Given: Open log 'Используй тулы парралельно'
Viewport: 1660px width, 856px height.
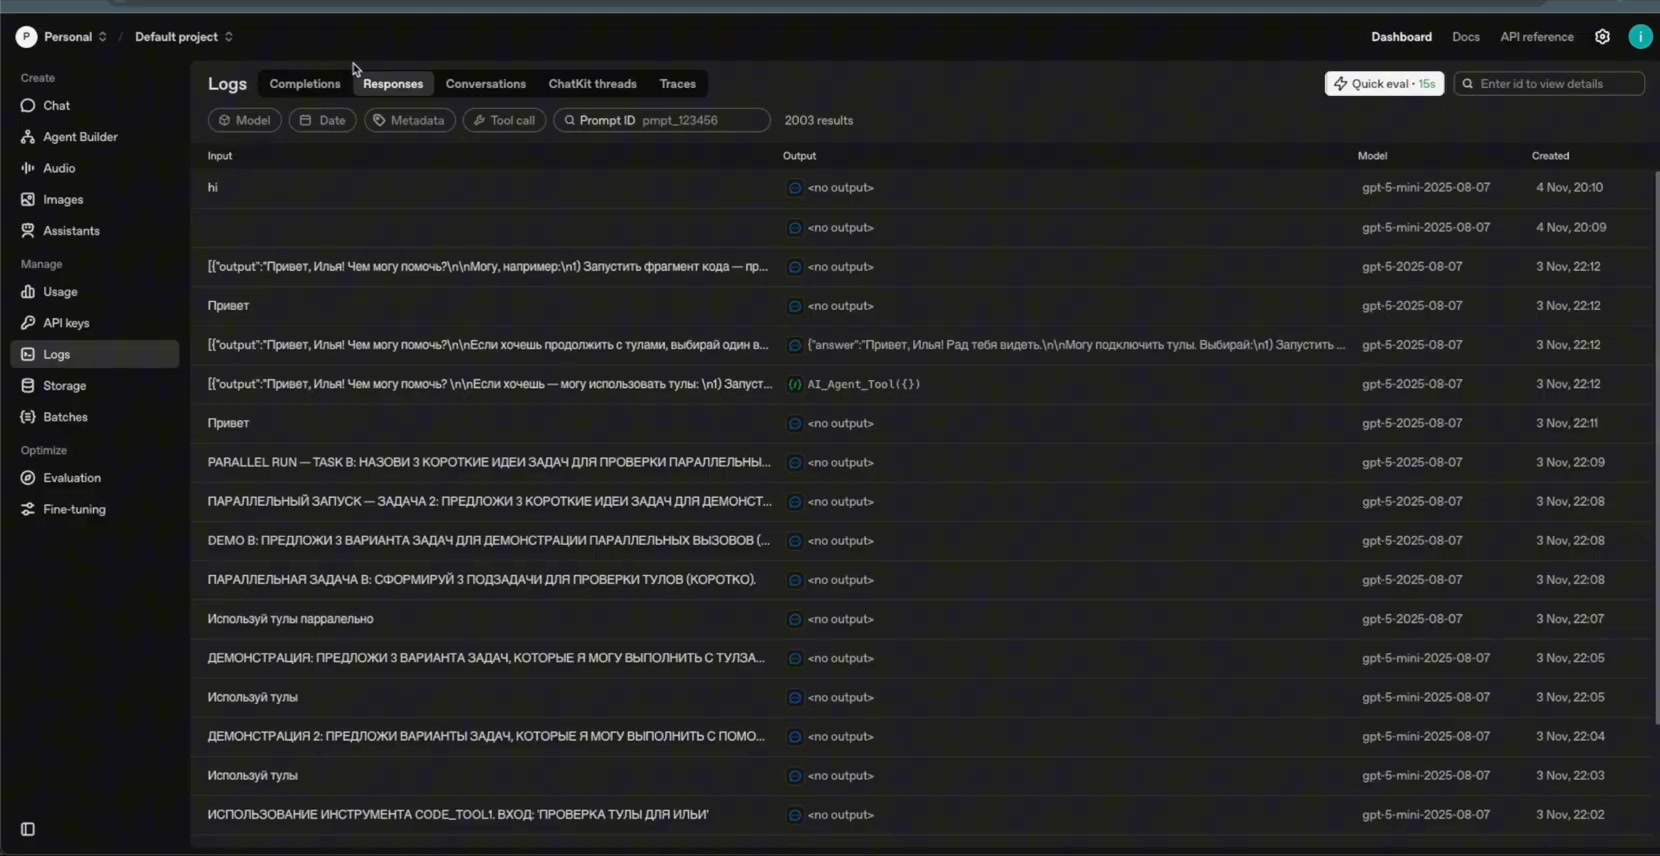Looking at the screenshot, I should coord(920,619).
